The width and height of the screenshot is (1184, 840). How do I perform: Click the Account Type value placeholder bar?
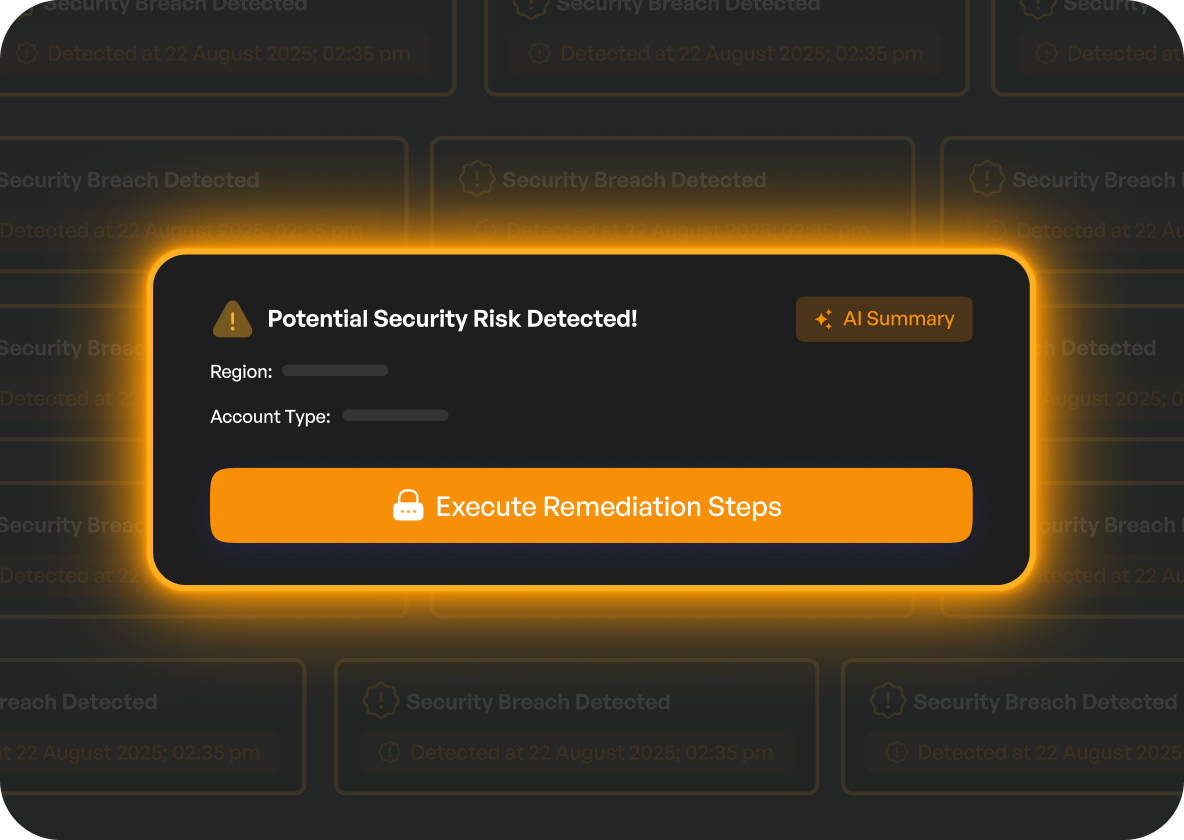point(395,416)
